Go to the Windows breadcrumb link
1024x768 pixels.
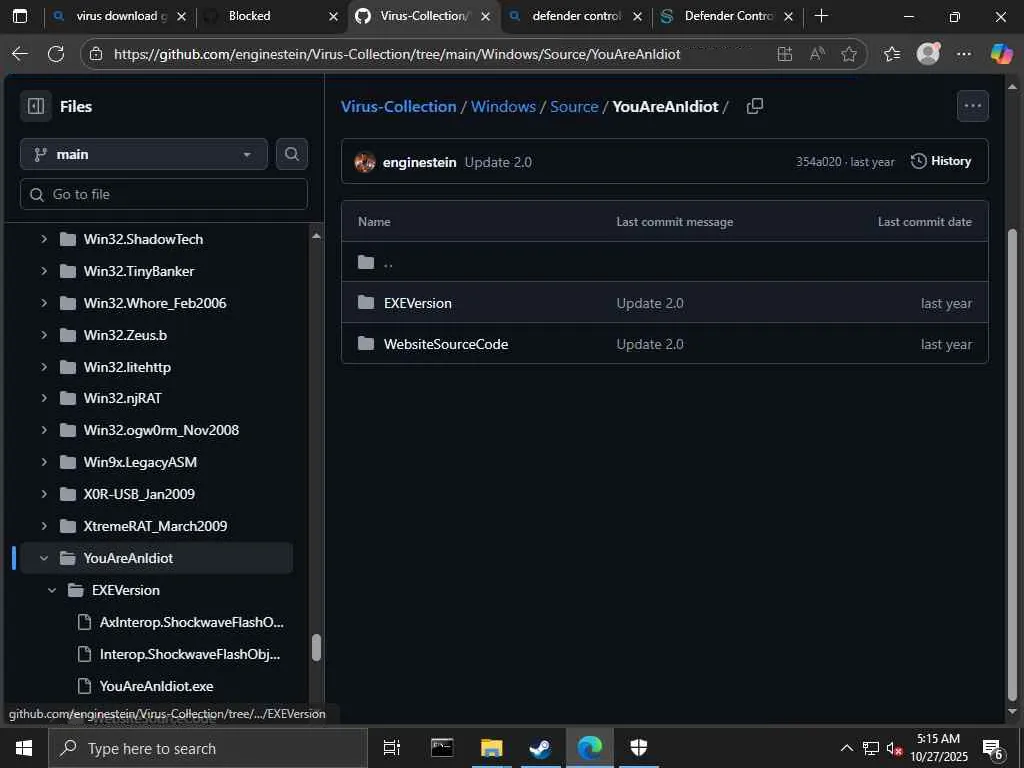pyautogui.click(x=504, y=106)
